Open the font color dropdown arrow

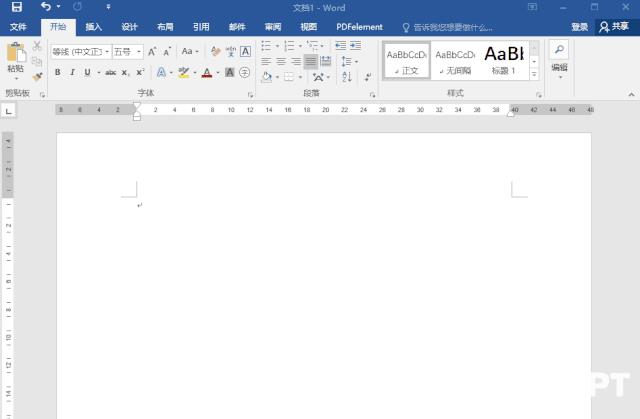[218, 73]
